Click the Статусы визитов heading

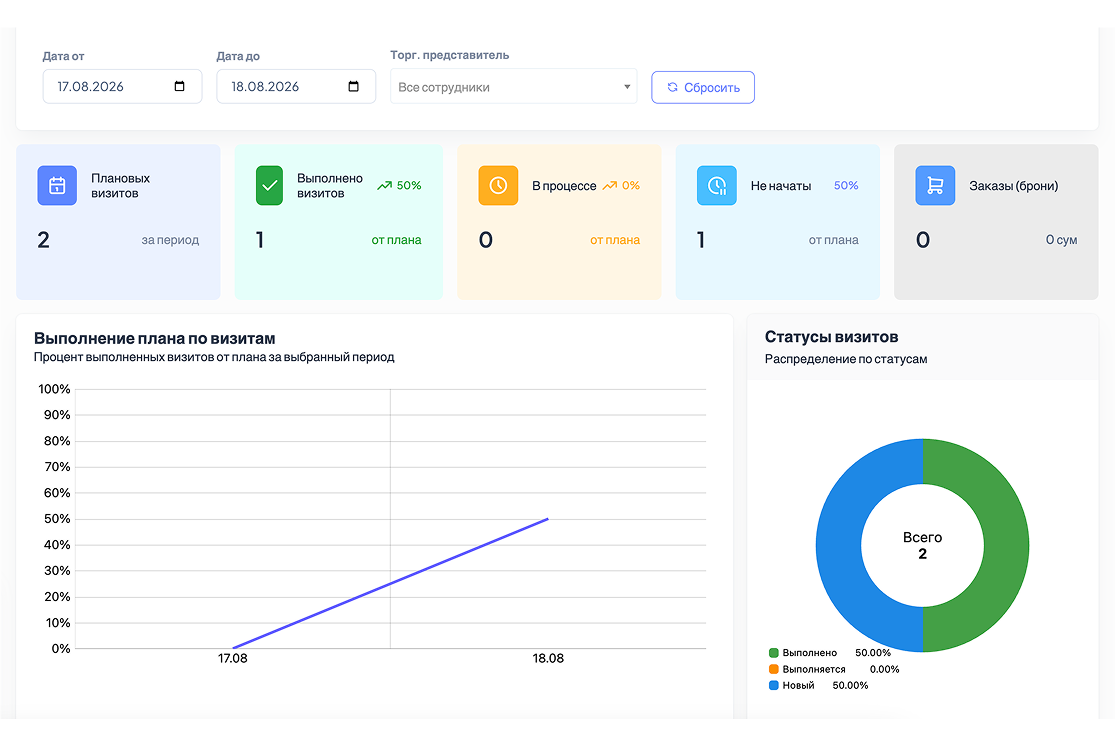pyautogui.click(x=831, y=337)
